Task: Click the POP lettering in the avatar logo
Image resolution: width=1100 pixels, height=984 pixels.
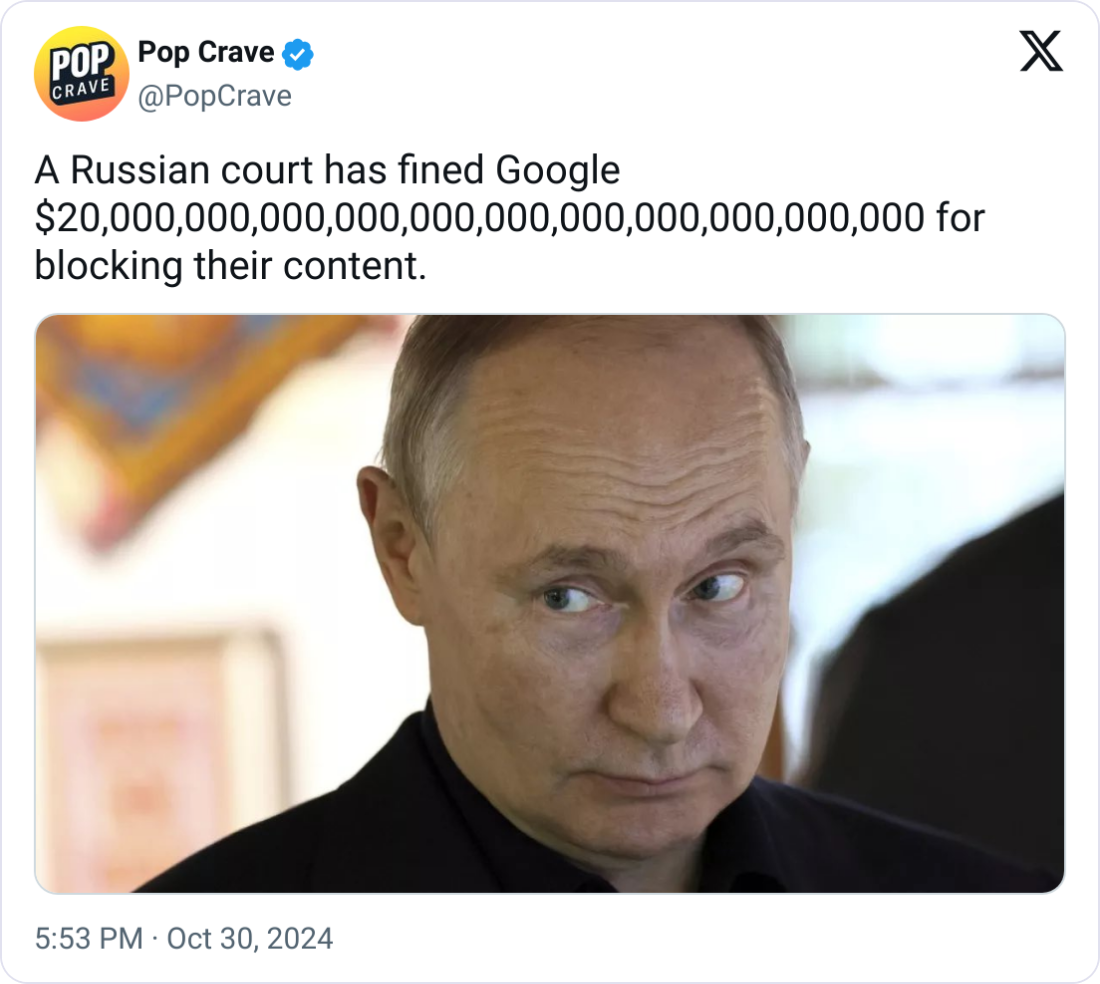Action: click(82, 60)
